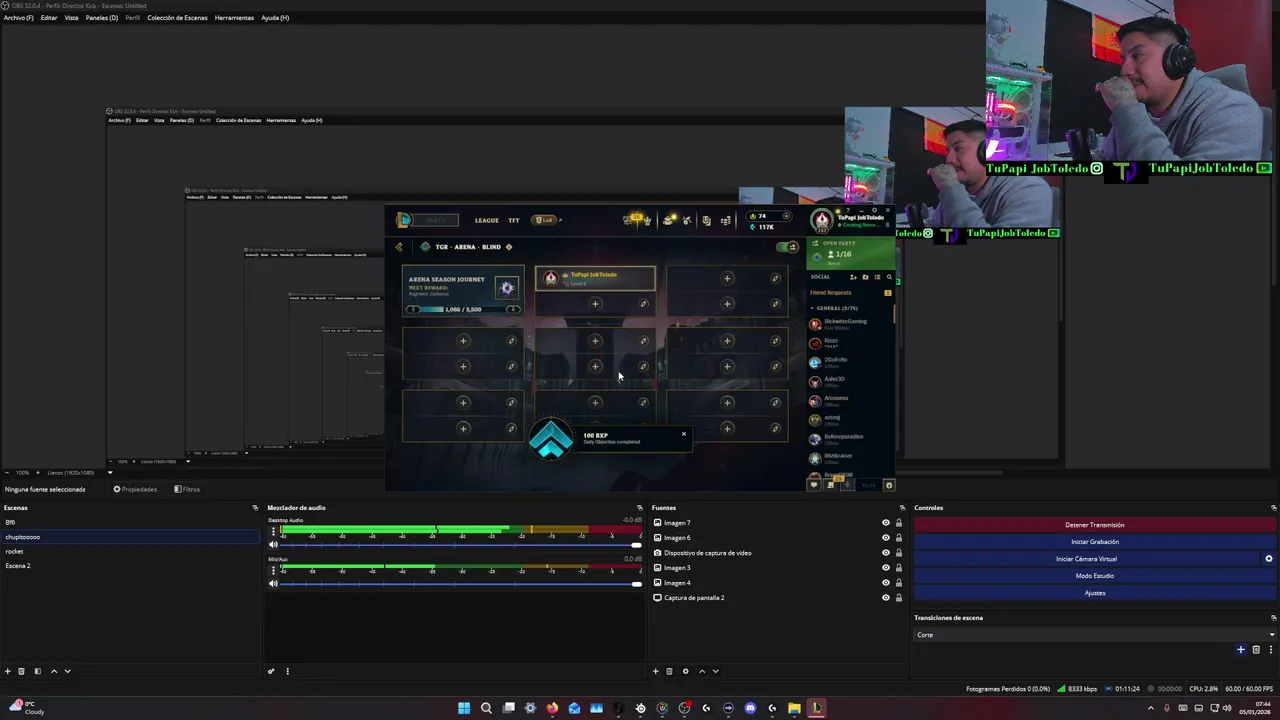Open Paneles menu
1280x720 pixels.
coord(102,18)
